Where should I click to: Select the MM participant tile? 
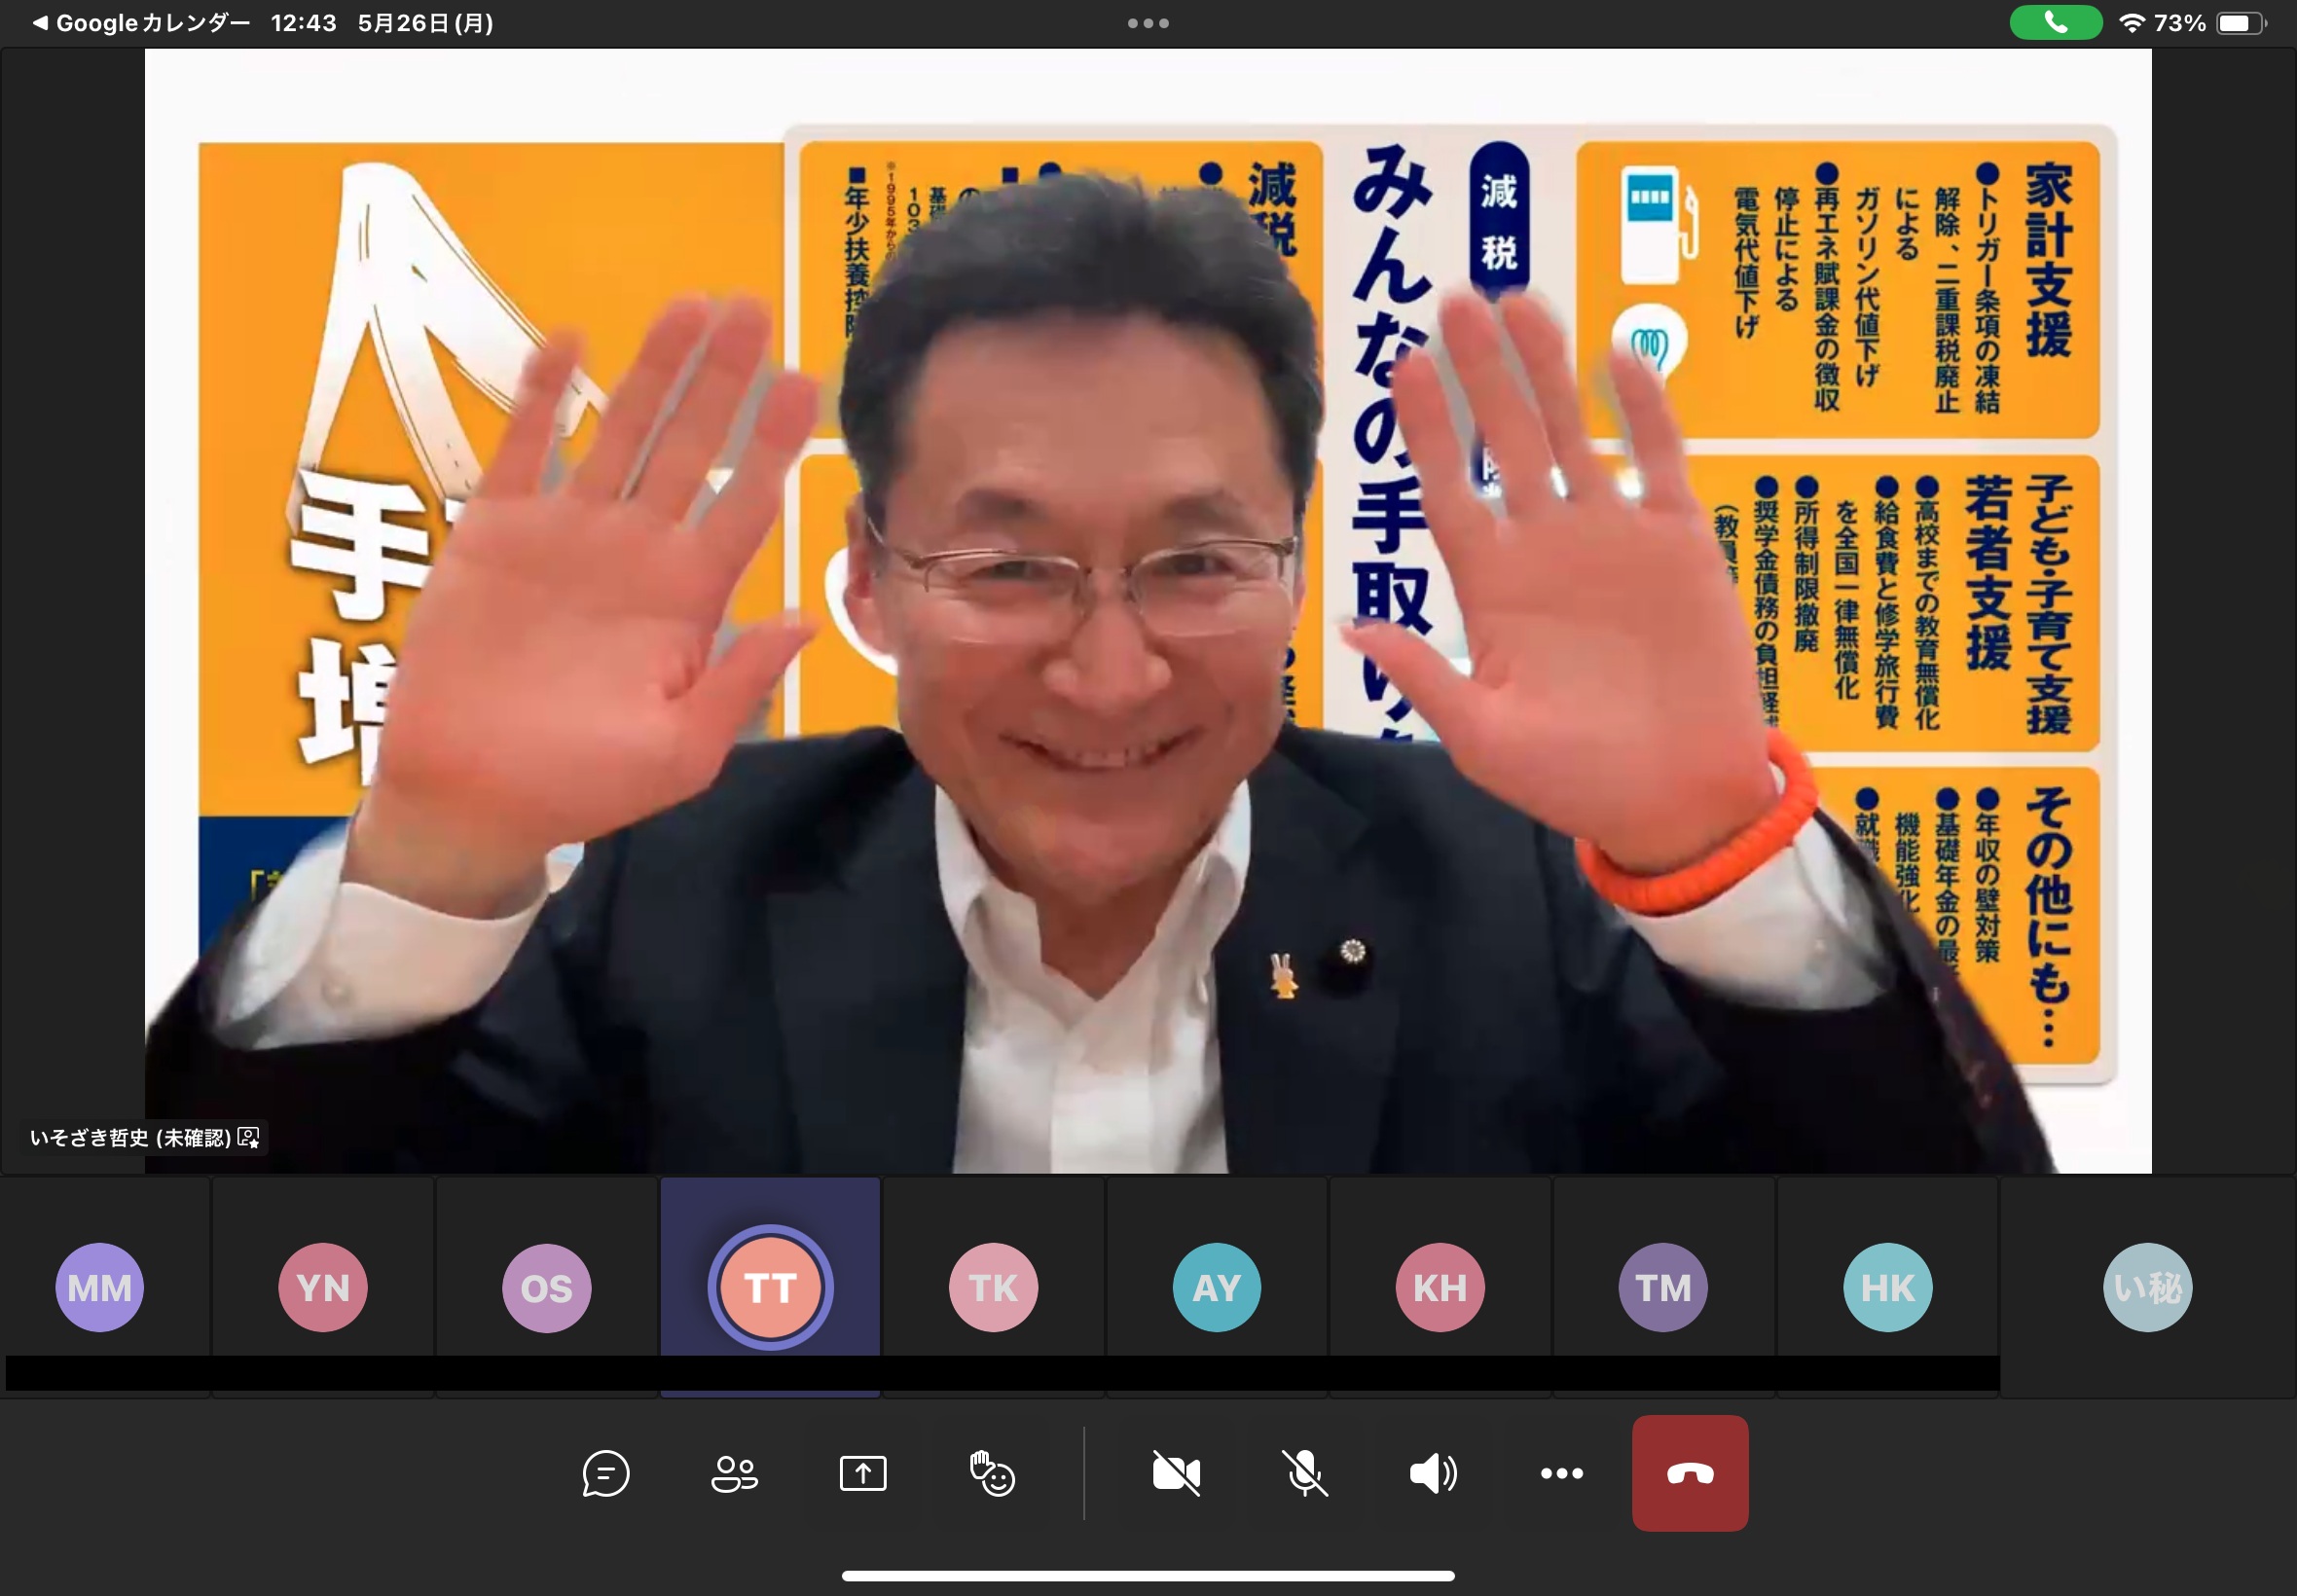[100, 1287]
